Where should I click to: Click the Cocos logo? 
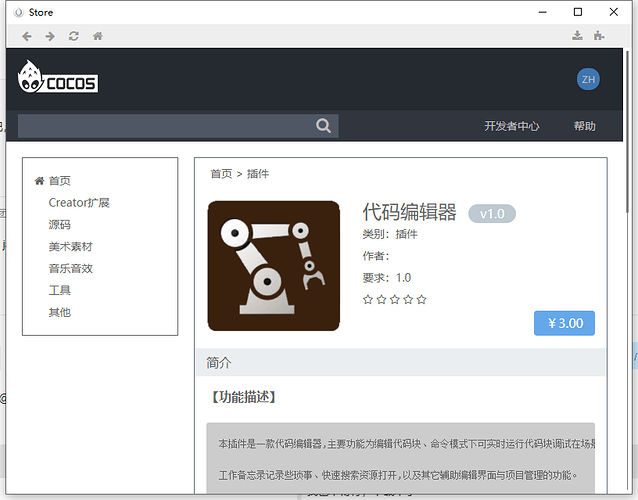click(57, 77)
